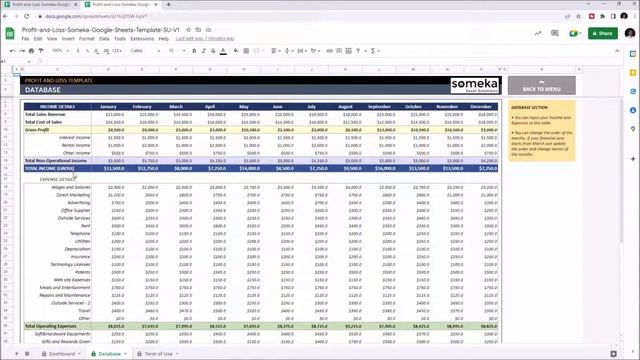This screenshot has height=360, width=640.
Task: Click the Google Sheets home logo
Action: click(x=10, y=33)
